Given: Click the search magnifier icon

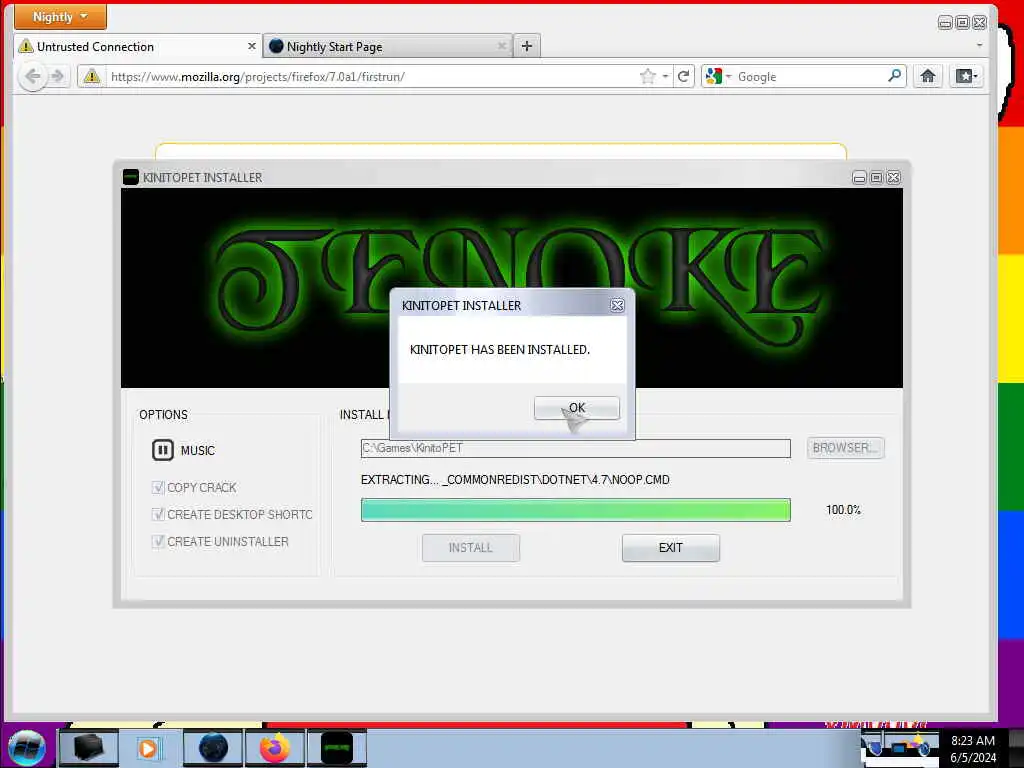Looking at the screenshot, I should tap(895, 76).
